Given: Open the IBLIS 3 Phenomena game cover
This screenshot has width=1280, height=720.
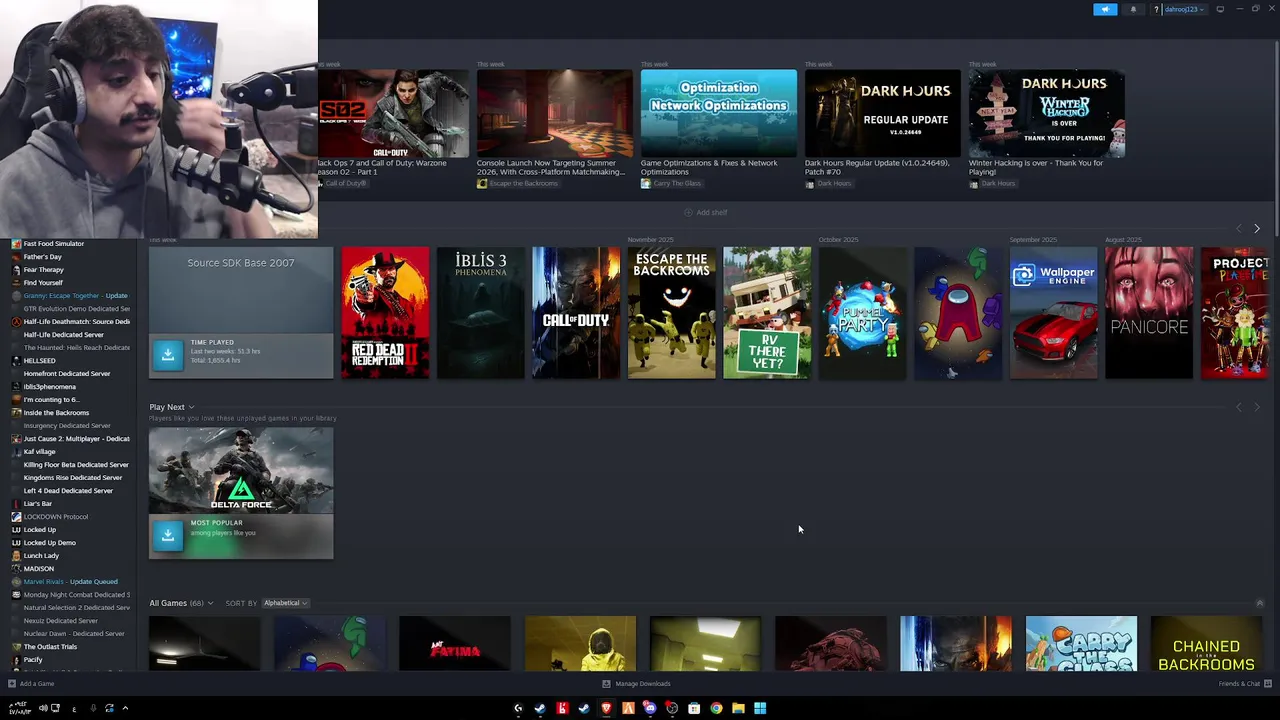Looking at the screenshot, I should (481, 313).
